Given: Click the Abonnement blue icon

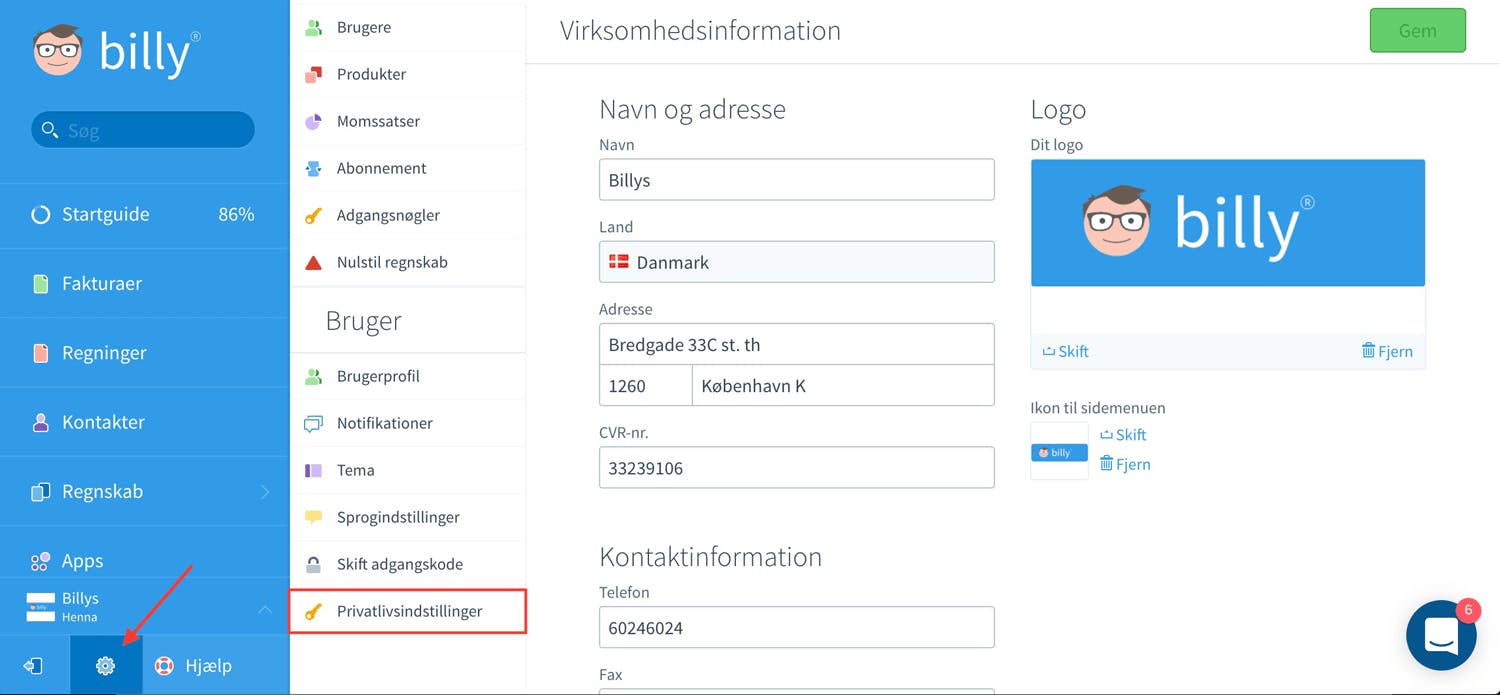Looking at the screenshot, I should click(313, 168).
